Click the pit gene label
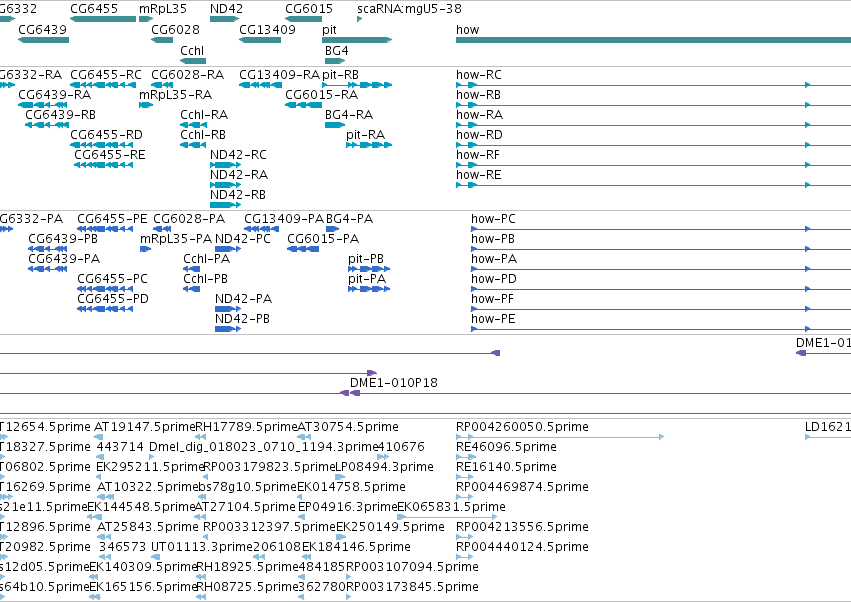 click(329, 30)
